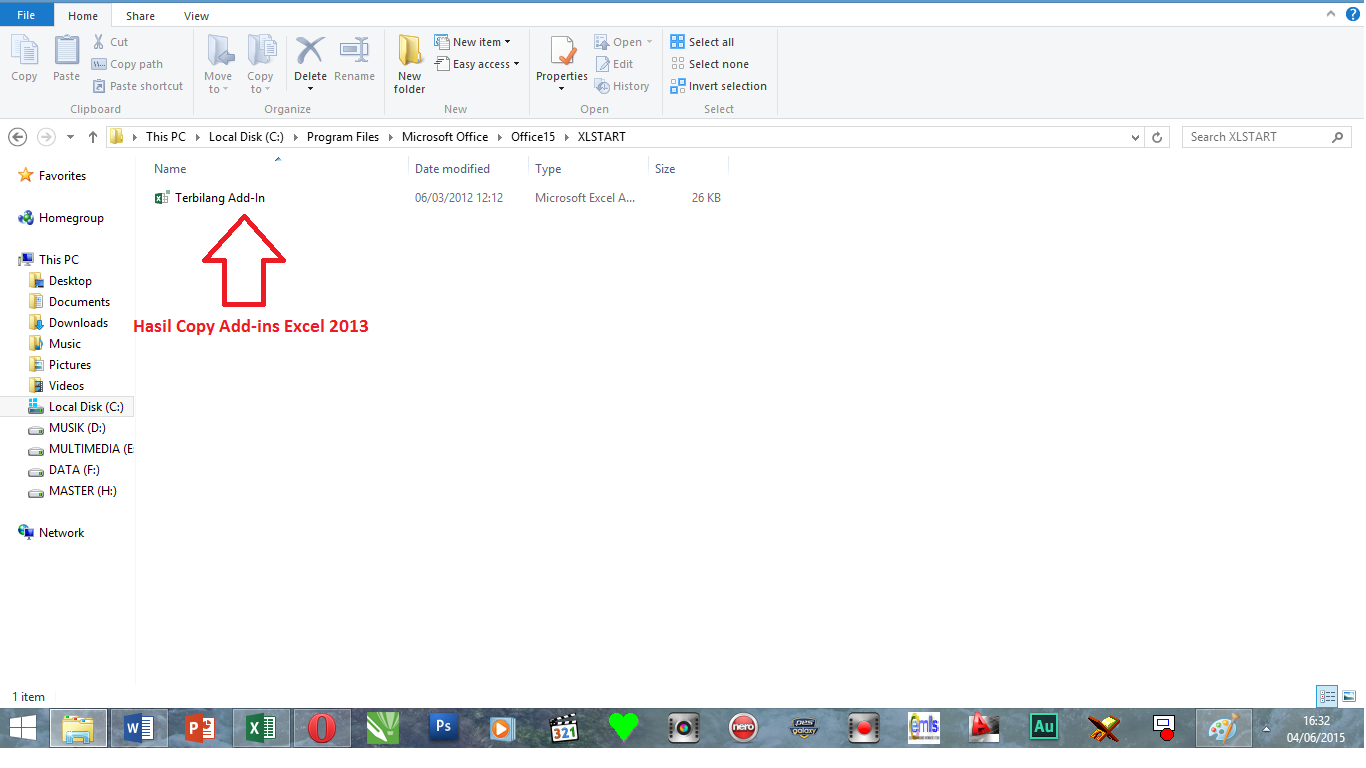Select Pictures in the navigation pane

point(70,365)
